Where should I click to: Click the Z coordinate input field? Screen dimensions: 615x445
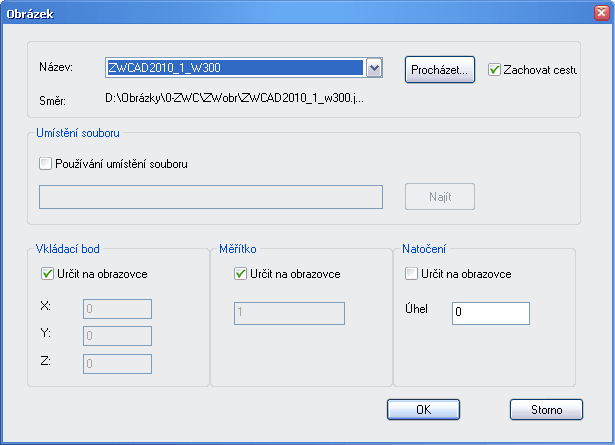117,365
